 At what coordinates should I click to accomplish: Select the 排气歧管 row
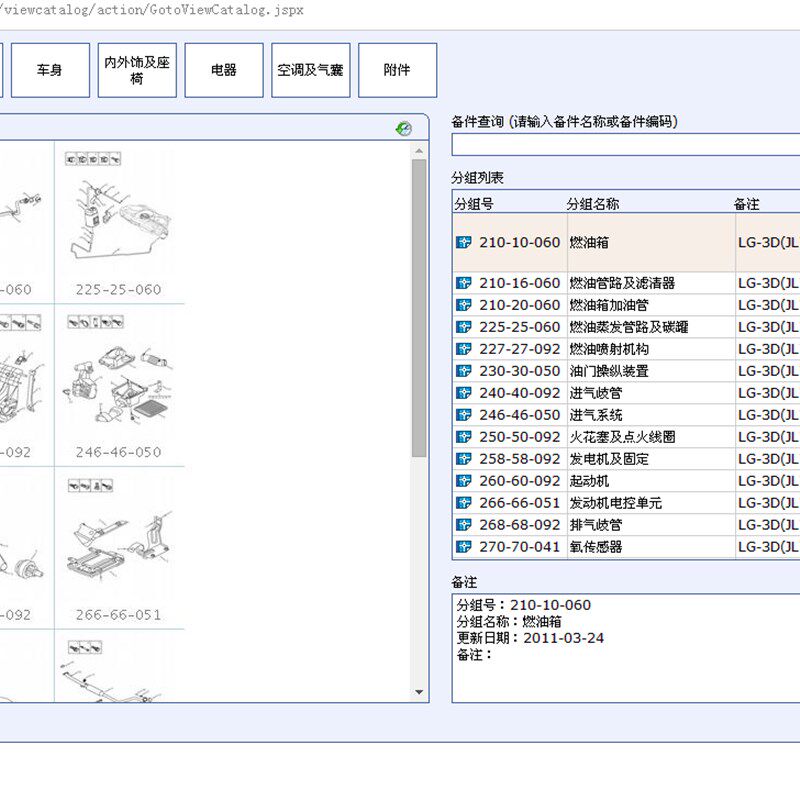(626, 524)
